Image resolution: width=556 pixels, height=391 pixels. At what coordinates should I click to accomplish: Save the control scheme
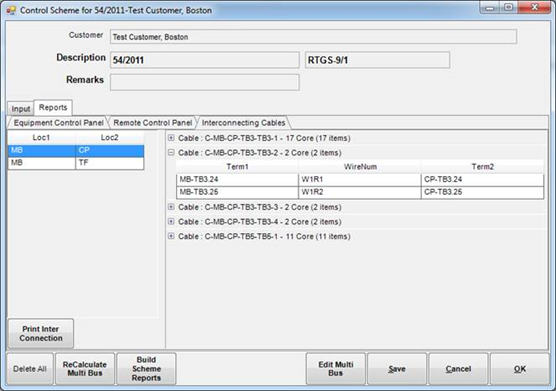pyautogui.click(x=397, y=369)
